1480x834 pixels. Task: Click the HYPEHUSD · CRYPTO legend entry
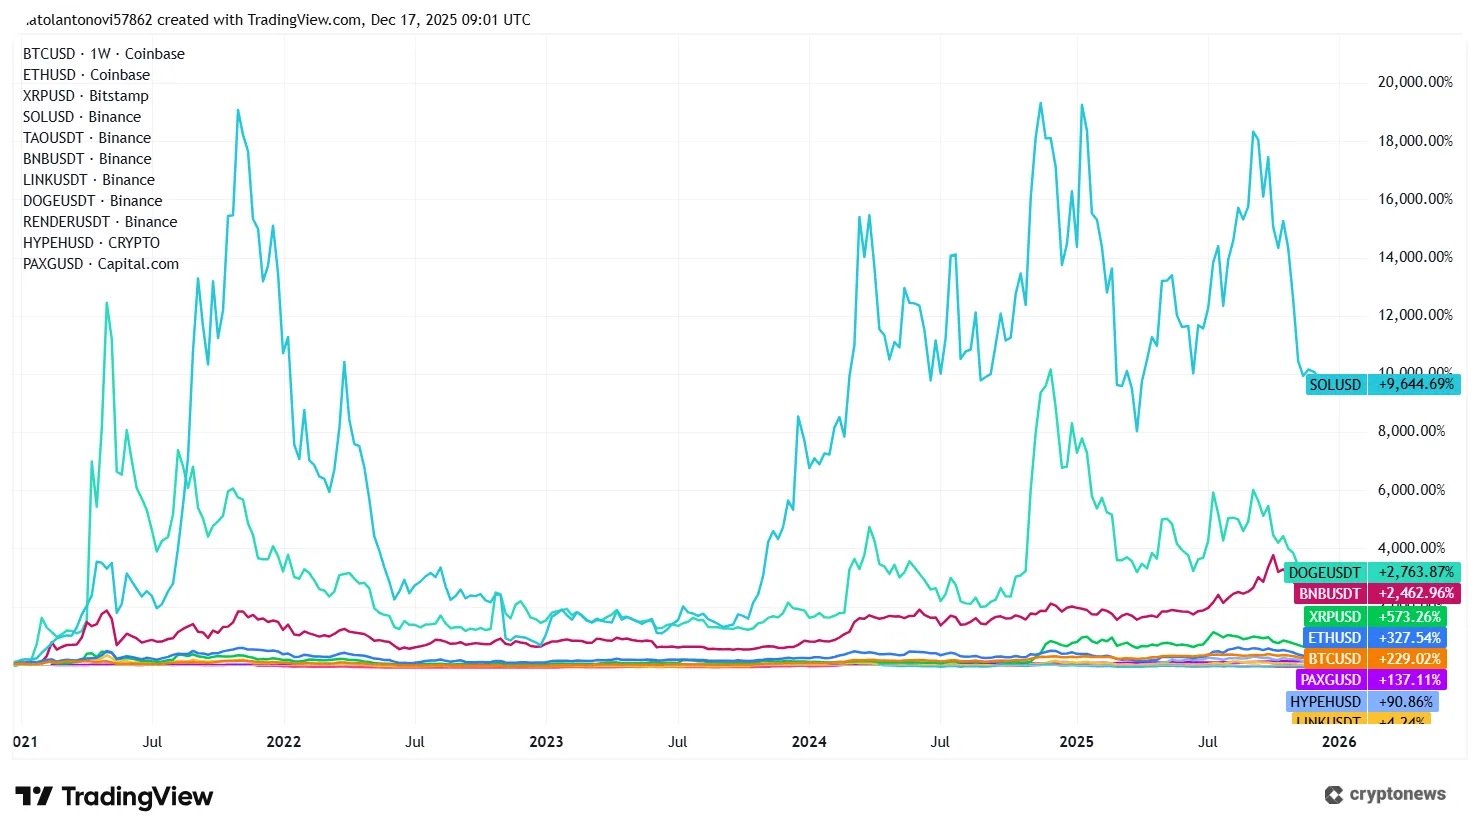tap(91, 242)
